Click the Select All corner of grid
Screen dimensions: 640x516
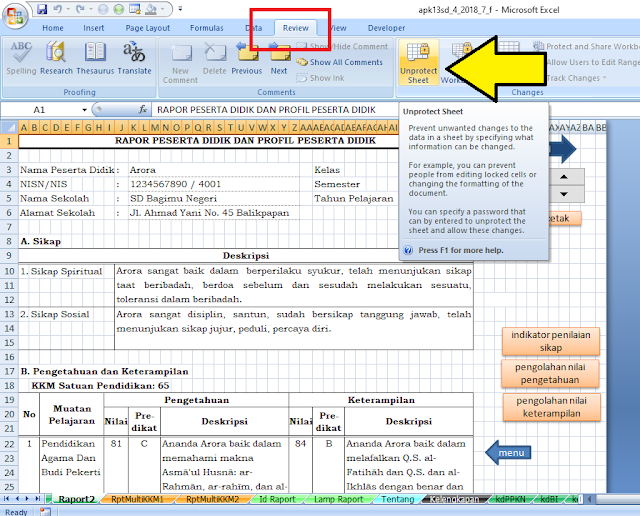[x=9, y=127]
